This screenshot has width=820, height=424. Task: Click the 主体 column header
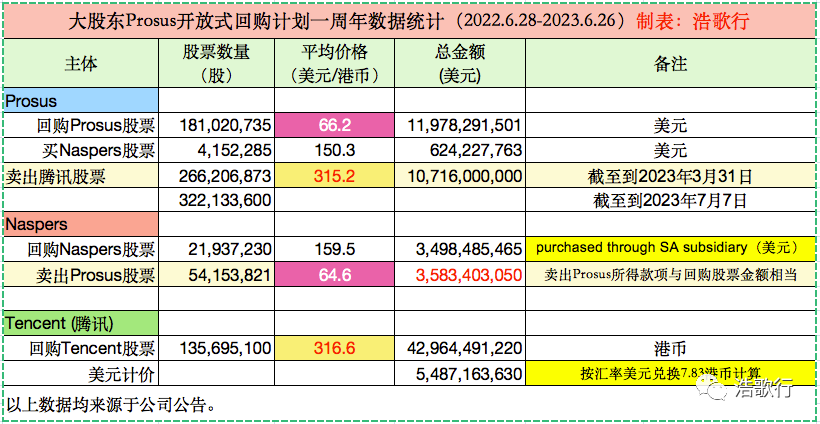pyautogui.click(x=81, y=64)
